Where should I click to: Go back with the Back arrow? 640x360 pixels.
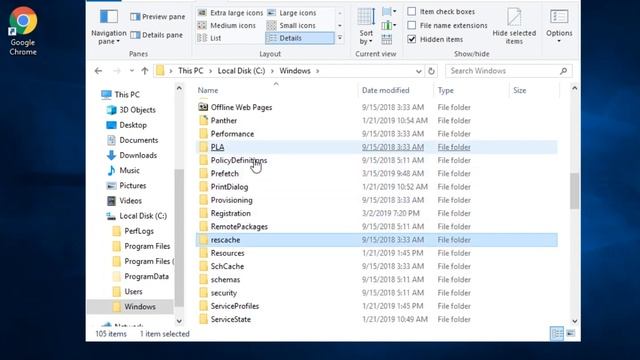pos(98,71)
